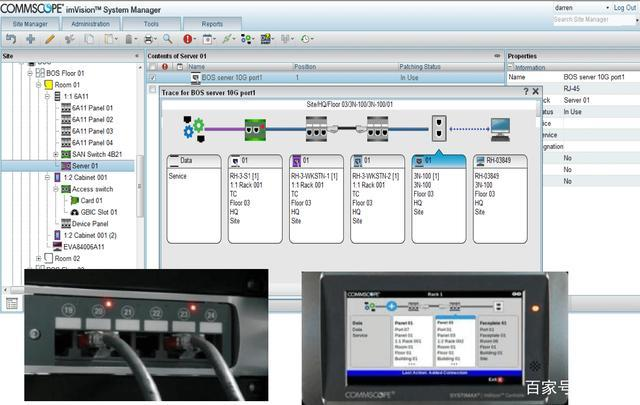The image size is (640, 405).
Task: Expand the Room 02 tree node
Action: tap(38, 258)
